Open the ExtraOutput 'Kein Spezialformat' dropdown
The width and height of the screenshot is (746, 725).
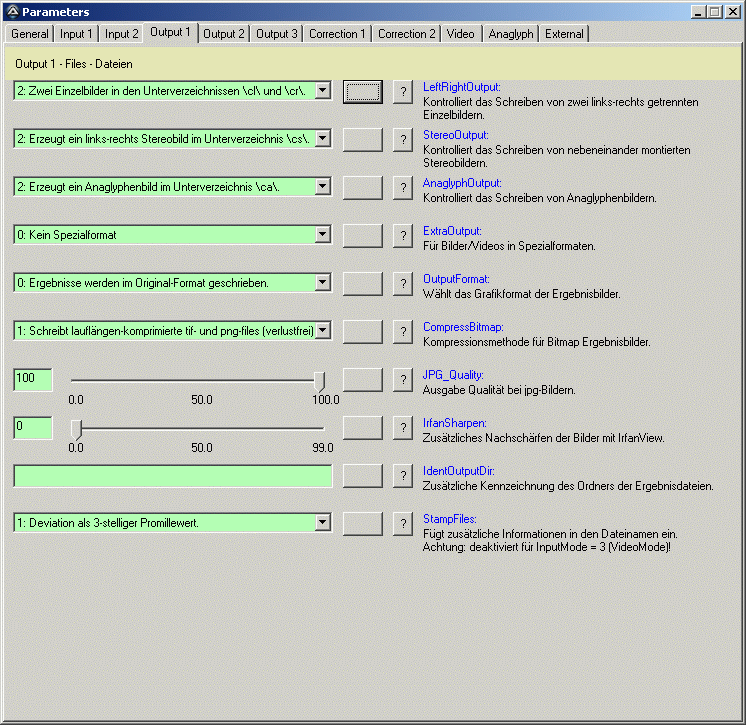point(322,235)
